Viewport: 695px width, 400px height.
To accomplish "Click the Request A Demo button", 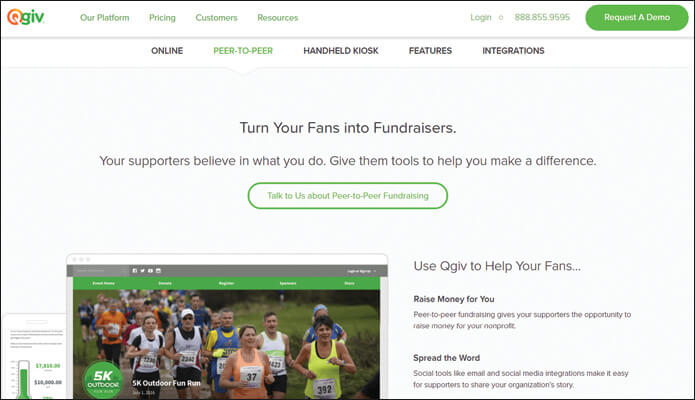I will click(636, 18).
